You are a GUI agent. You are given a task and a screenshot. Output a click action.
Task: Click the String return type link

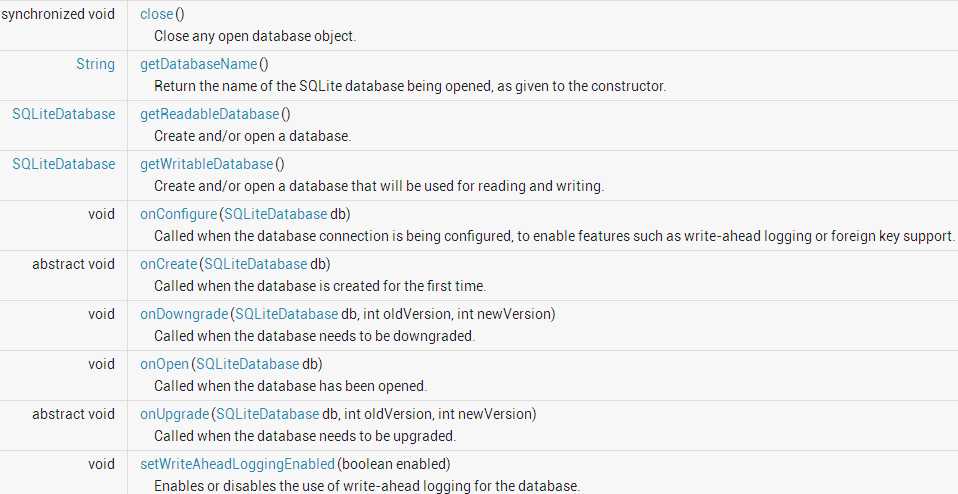point(95,64)
